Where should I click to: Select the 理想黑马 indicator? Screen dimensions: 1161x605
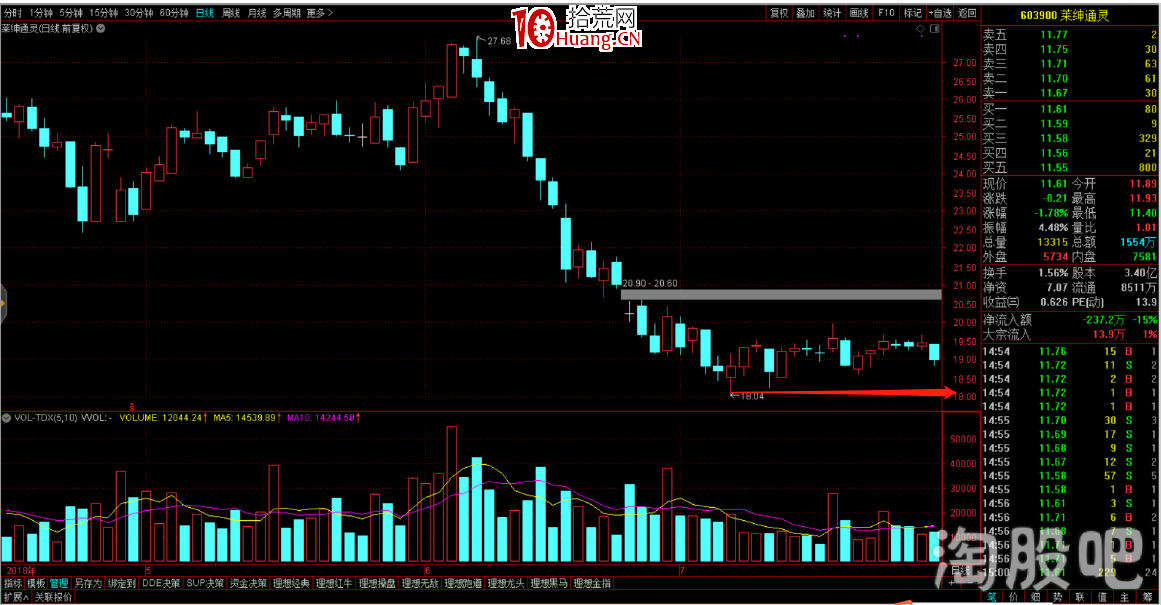(549, 584)
